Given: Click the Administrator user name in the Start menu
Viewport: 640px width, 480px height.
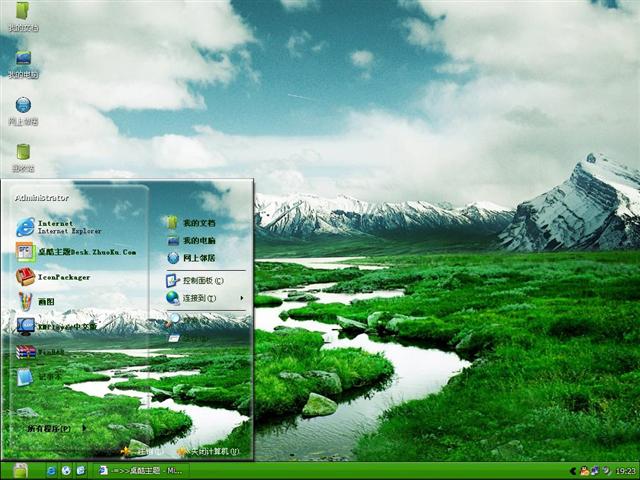Looking at the screenshot, I should tap(42, 198).
